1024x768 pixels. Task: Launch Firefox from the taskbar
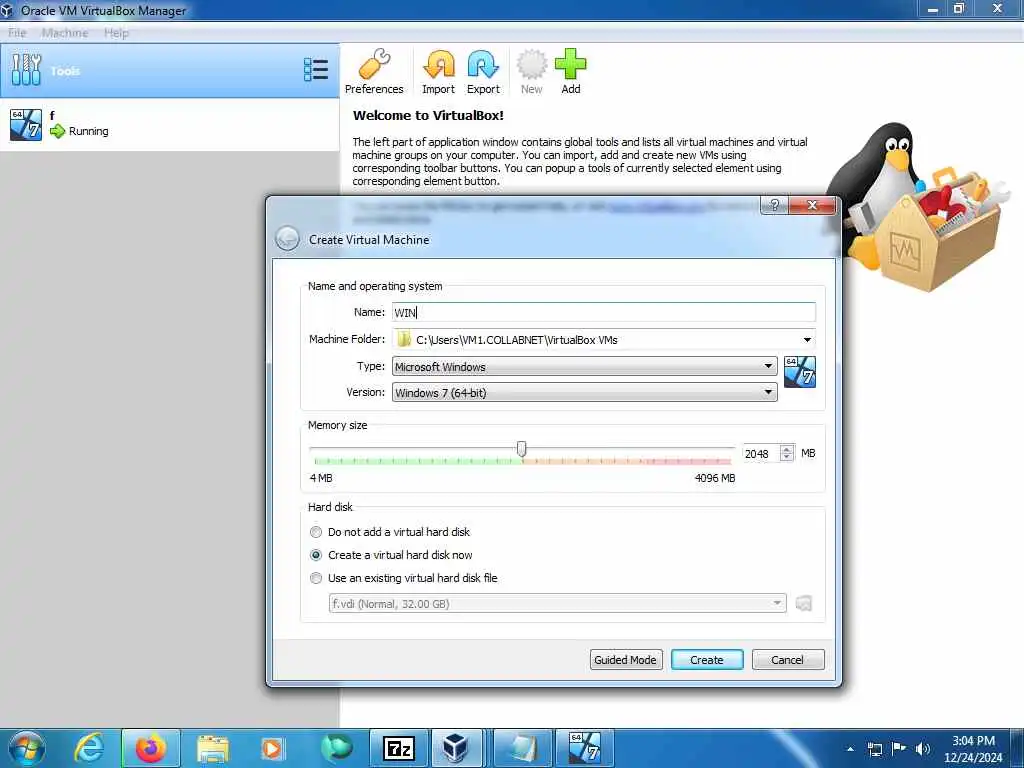point(151,748)
